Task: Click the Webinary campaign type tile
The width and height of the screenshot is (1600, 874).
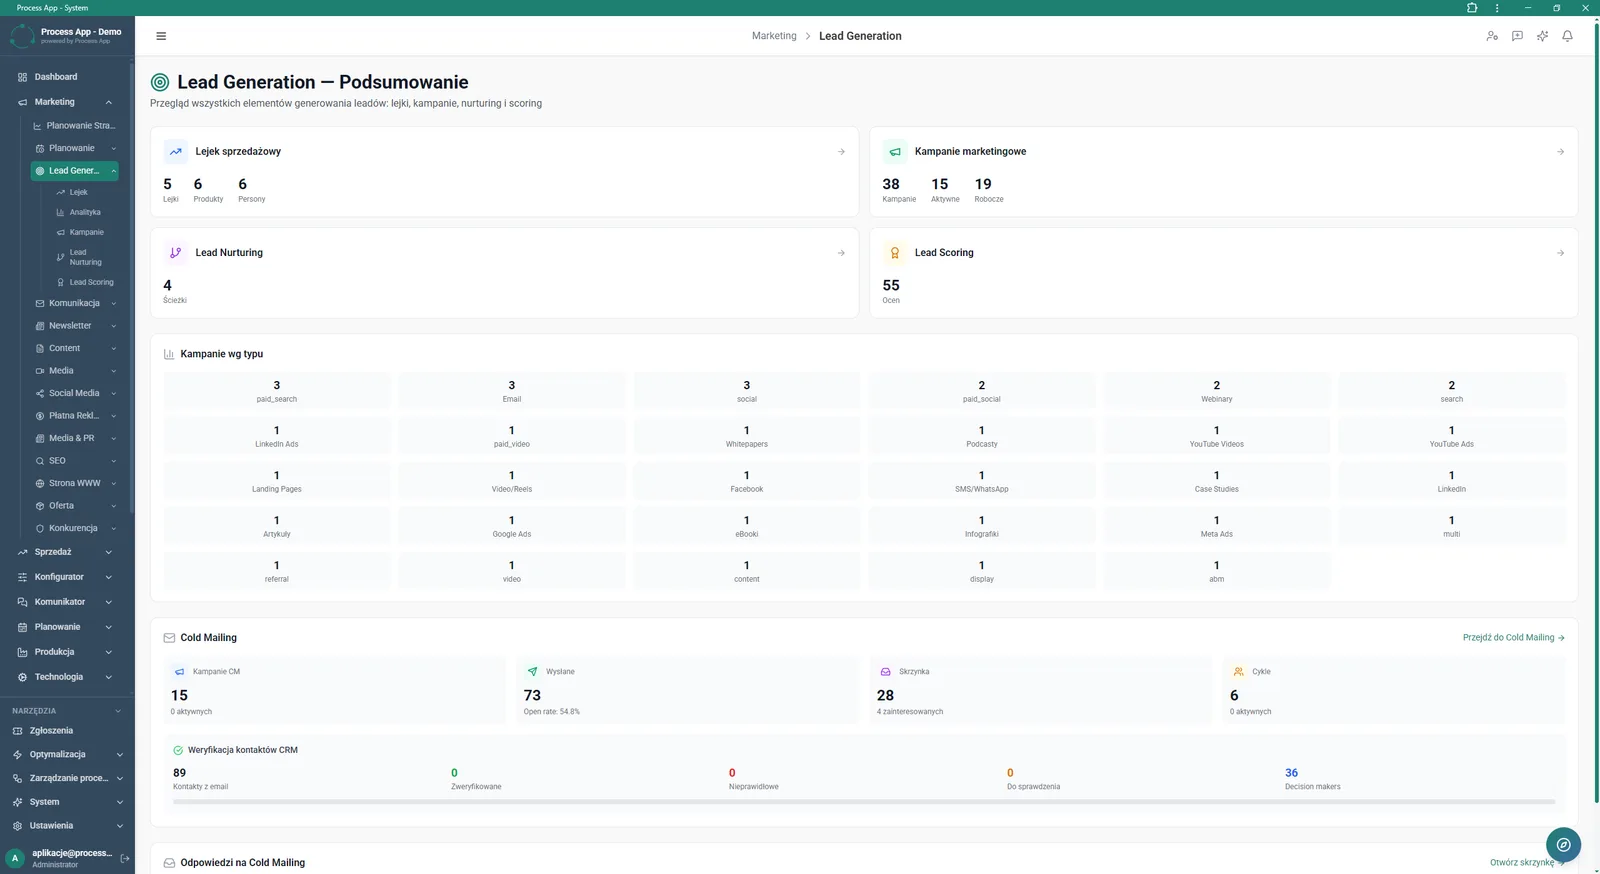Action: (x=1217, y=391)
